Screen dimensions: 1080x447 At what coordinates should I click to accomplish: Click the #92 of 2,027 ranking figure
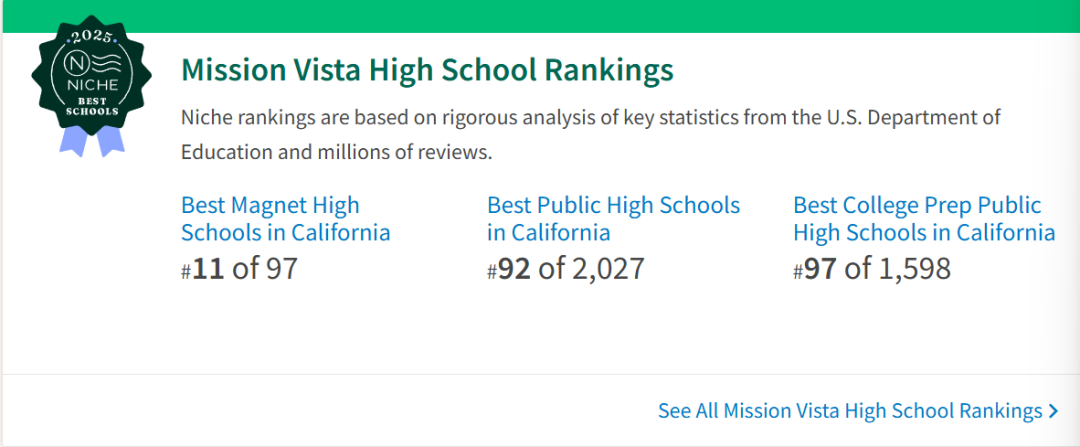tap(565, 269)
